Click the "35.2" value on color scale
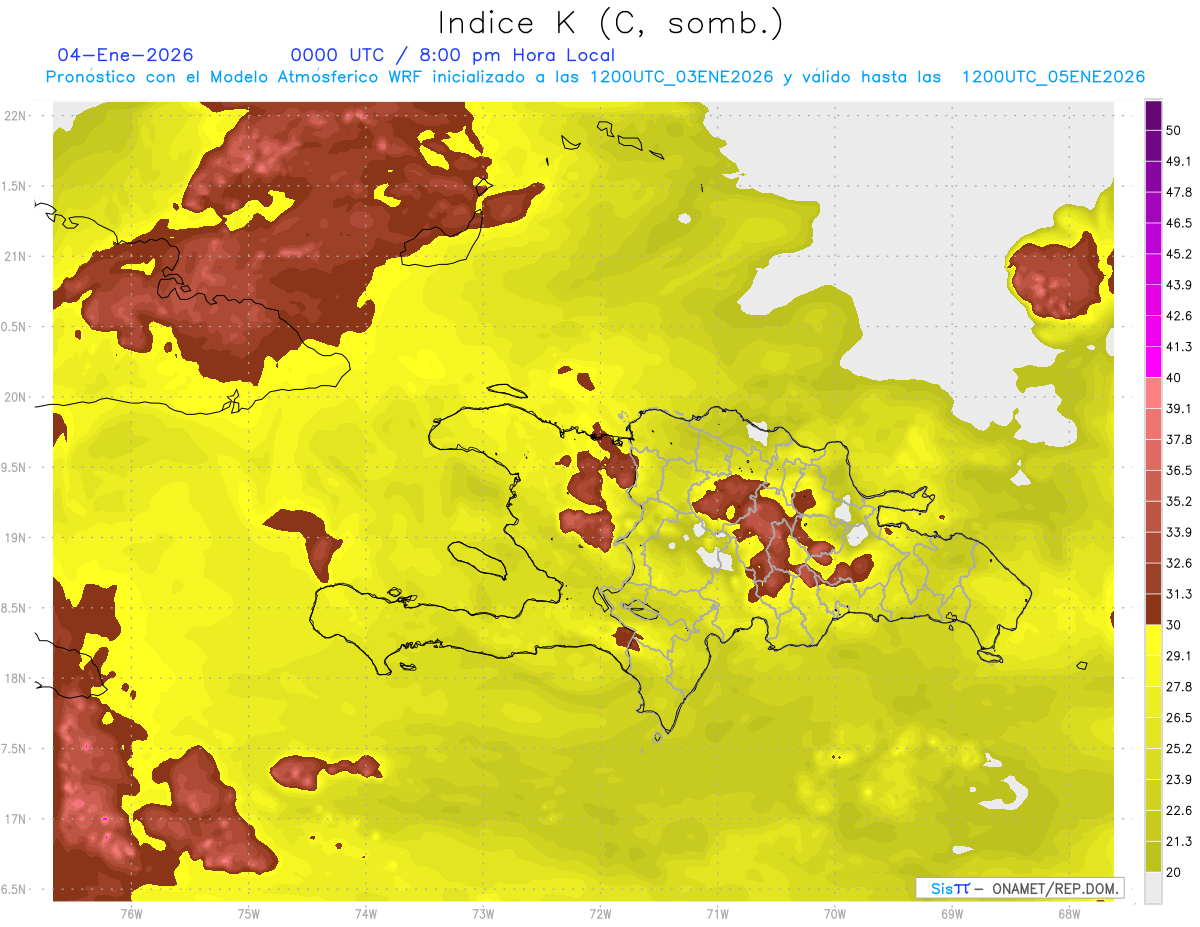Image resolution: width=1200 pixels, height=927 pixels. pos(1180,501)
